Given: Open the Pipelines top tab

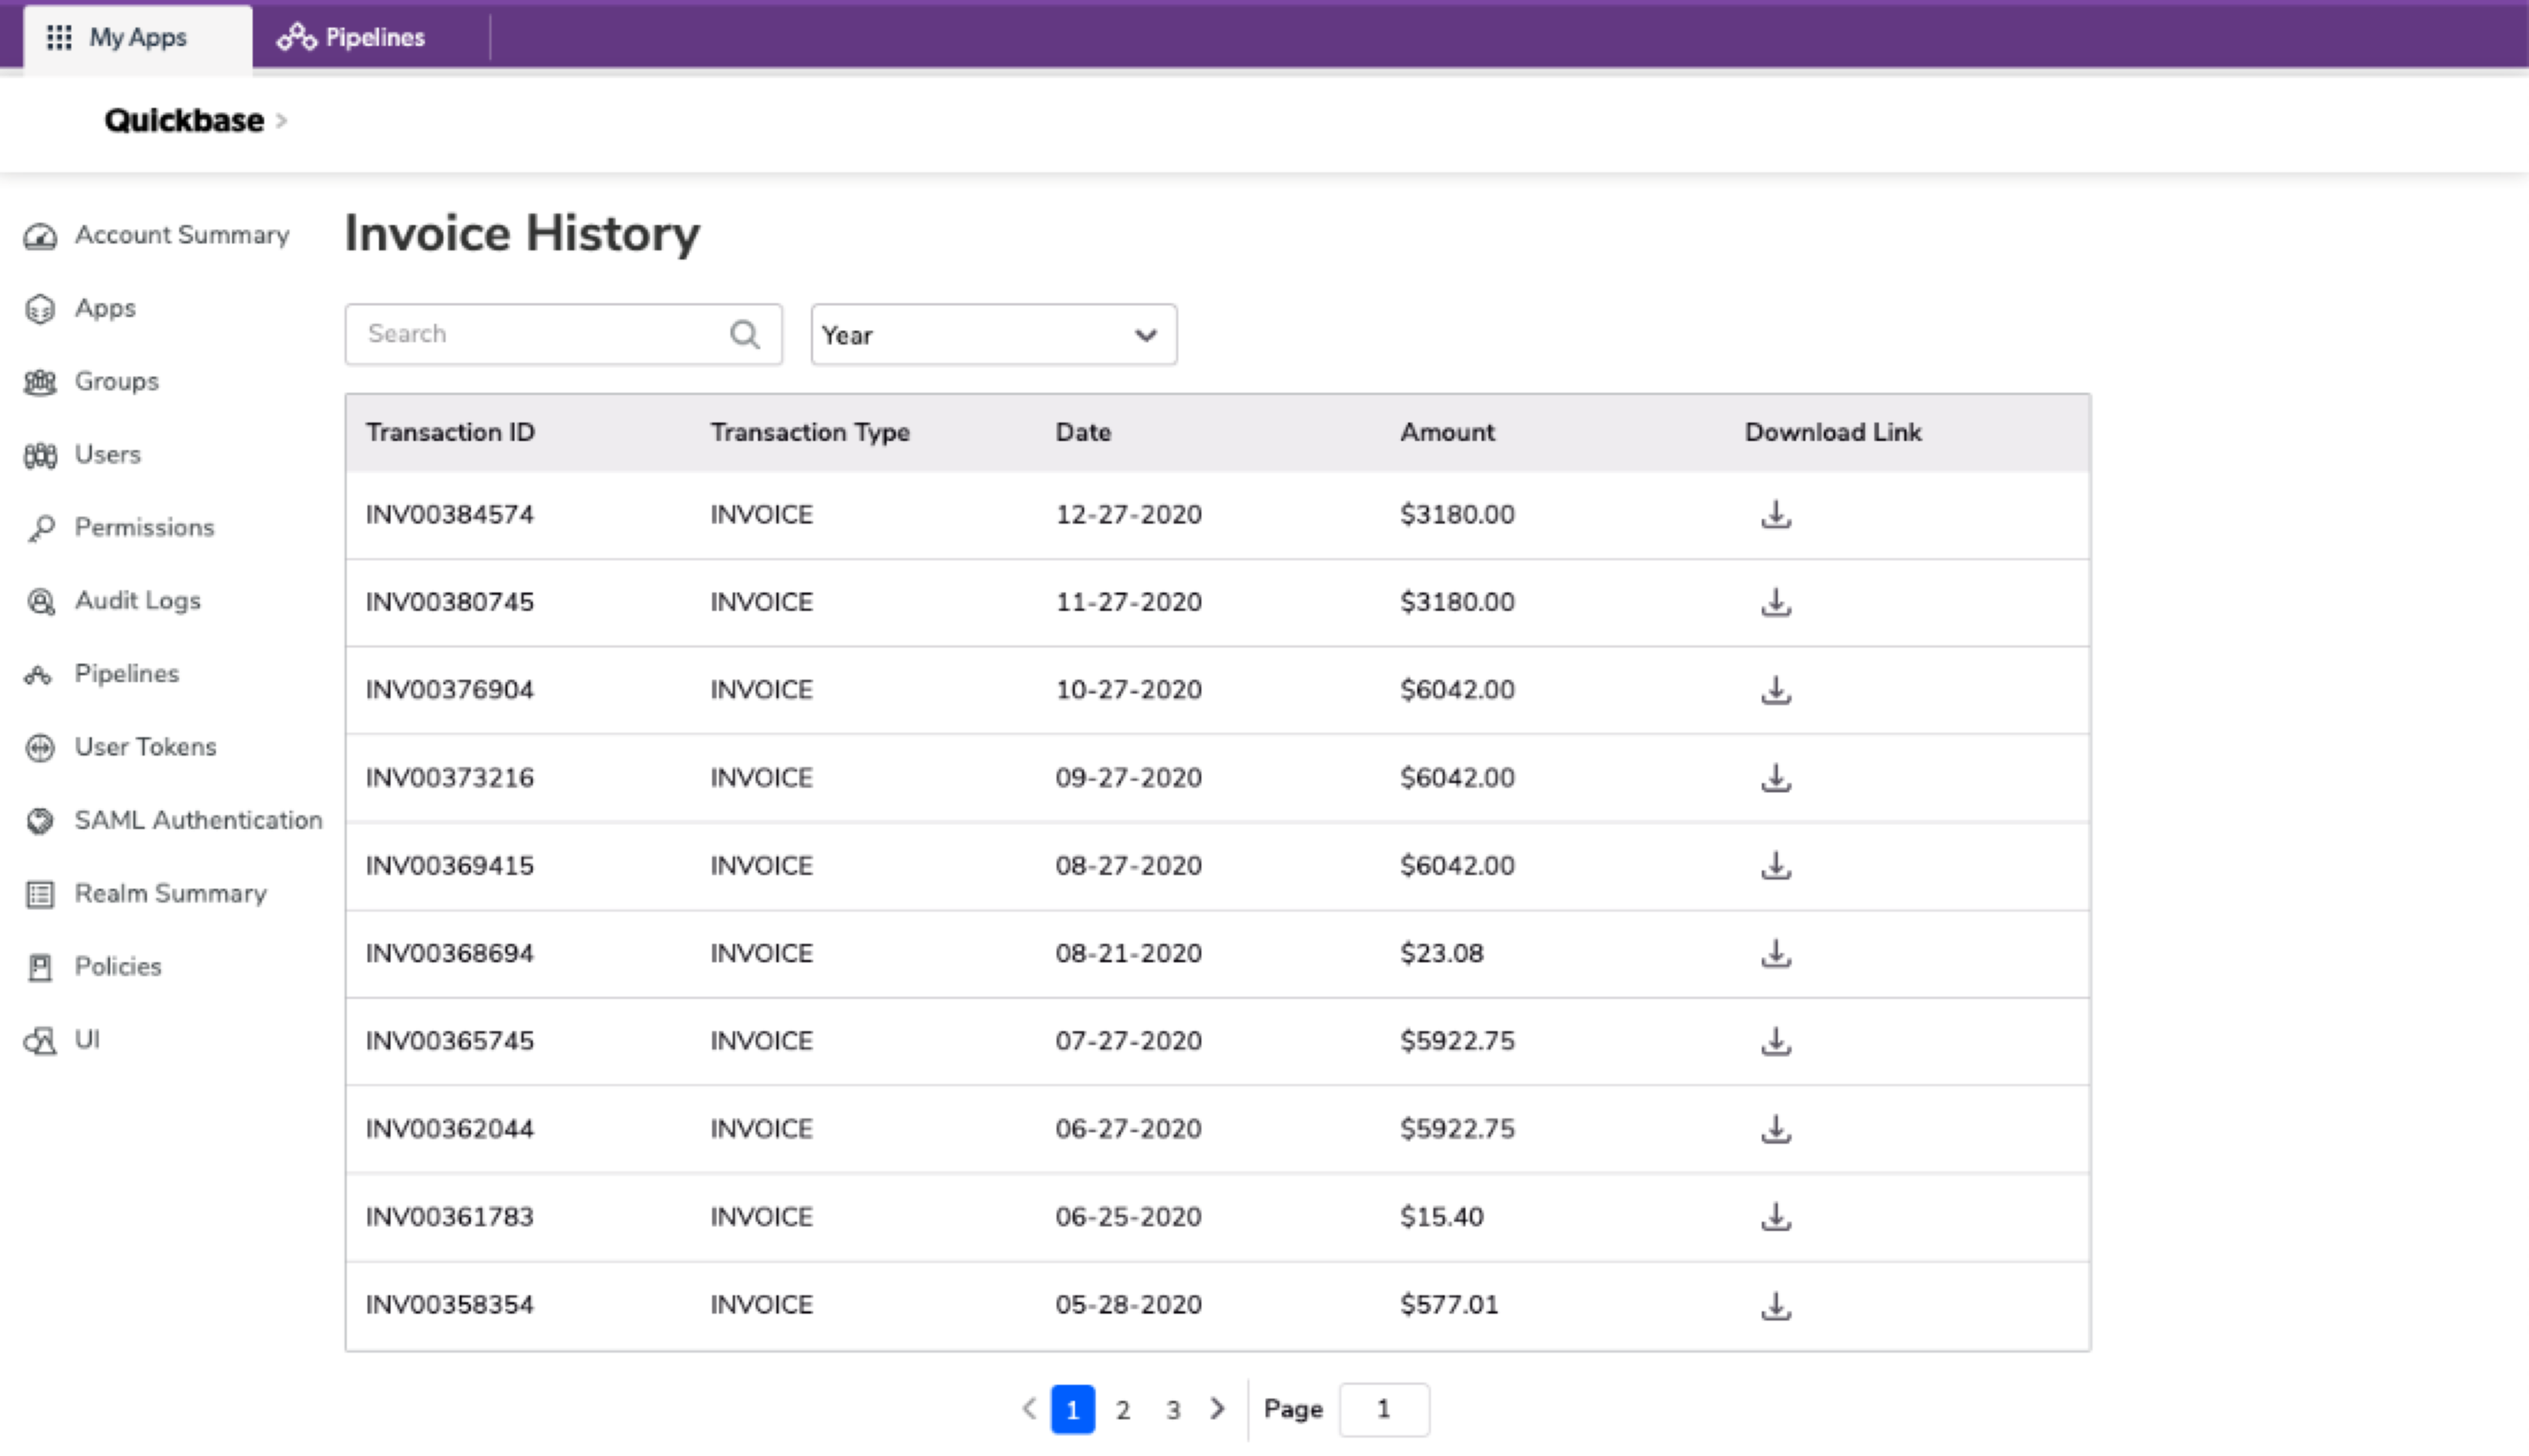Looking at the screenshot, I should (x=352, y=38).
